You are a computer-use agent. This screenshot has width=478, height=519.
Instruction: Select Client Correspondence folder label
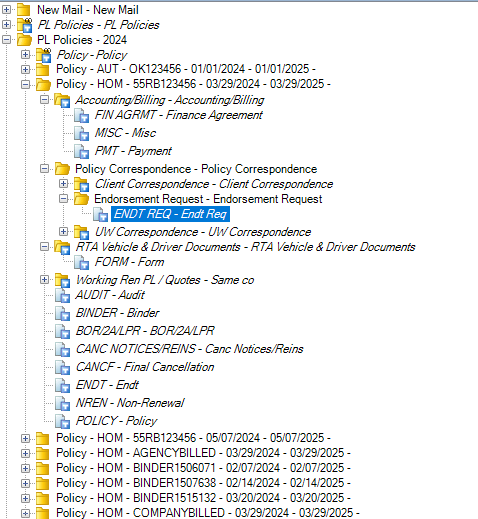click(214, 184)
